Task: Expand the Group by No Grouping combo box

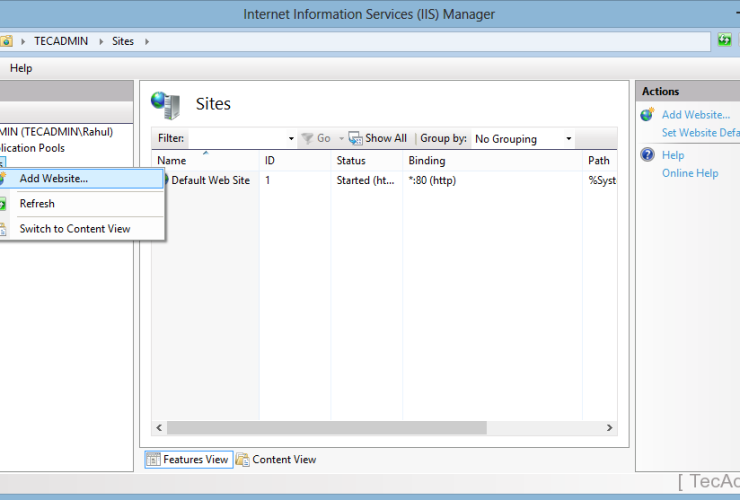Action: tap(569, 139)
